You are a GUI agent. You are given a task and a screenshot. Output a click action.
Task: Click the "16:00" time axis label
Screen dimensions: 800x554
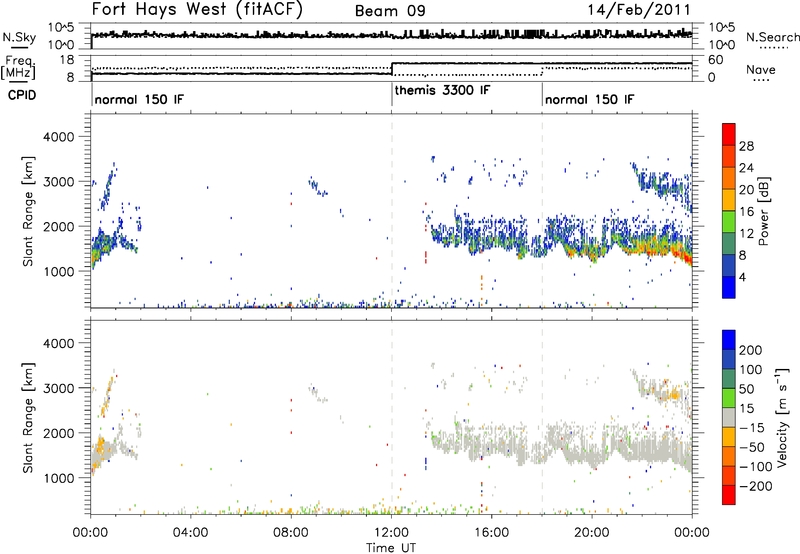[491, 533]
